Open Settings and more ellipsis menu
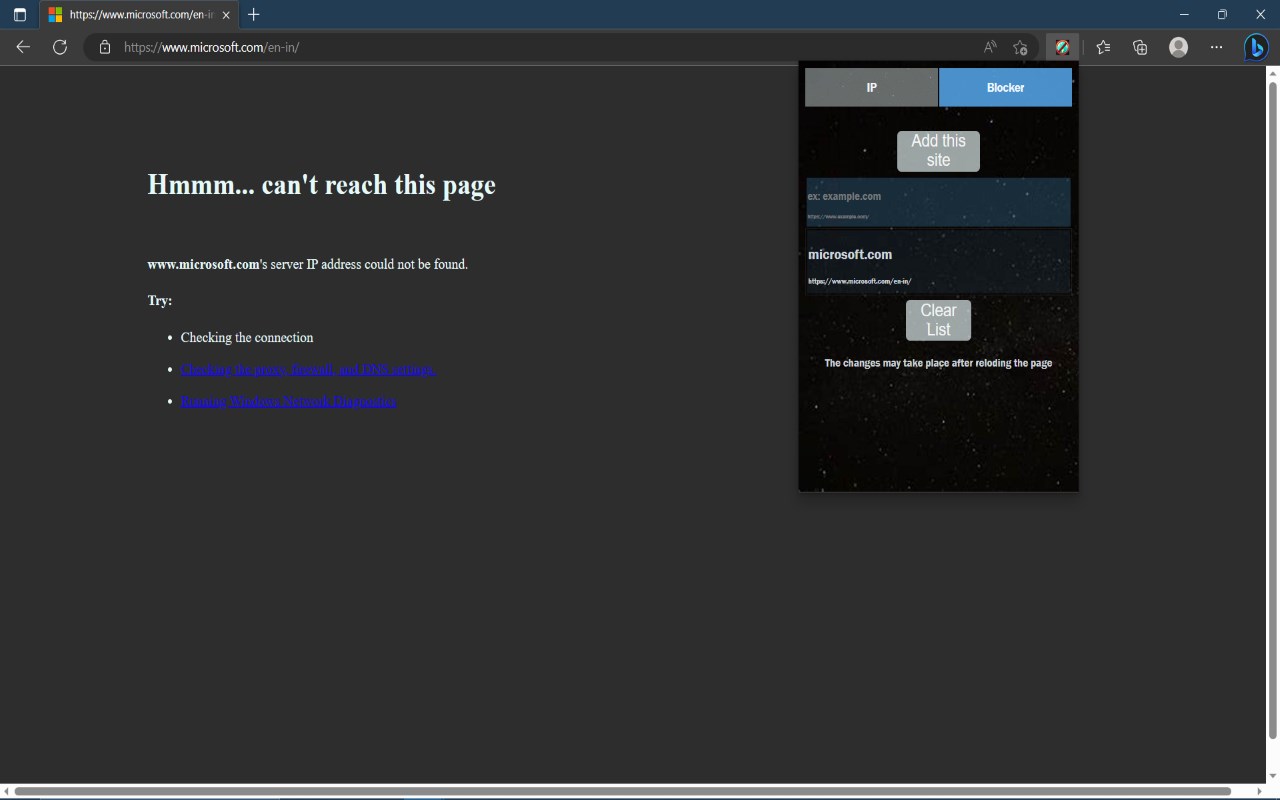The width and height of the screenshot is (1280, 800). click(1216, 47)
